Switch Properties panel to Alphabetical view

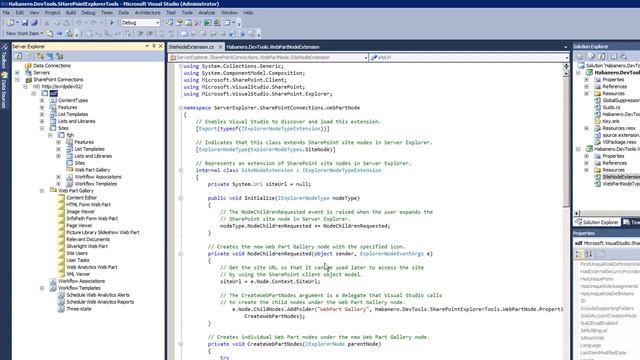(x=589, y=254)
